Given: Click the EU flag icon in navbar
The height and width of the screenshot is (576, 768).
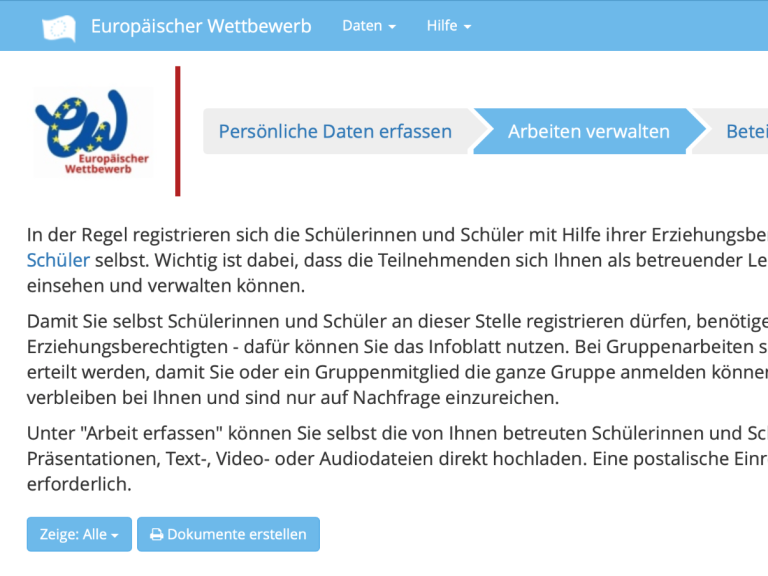Looking at the screenshot, I should tap(59, 27).
